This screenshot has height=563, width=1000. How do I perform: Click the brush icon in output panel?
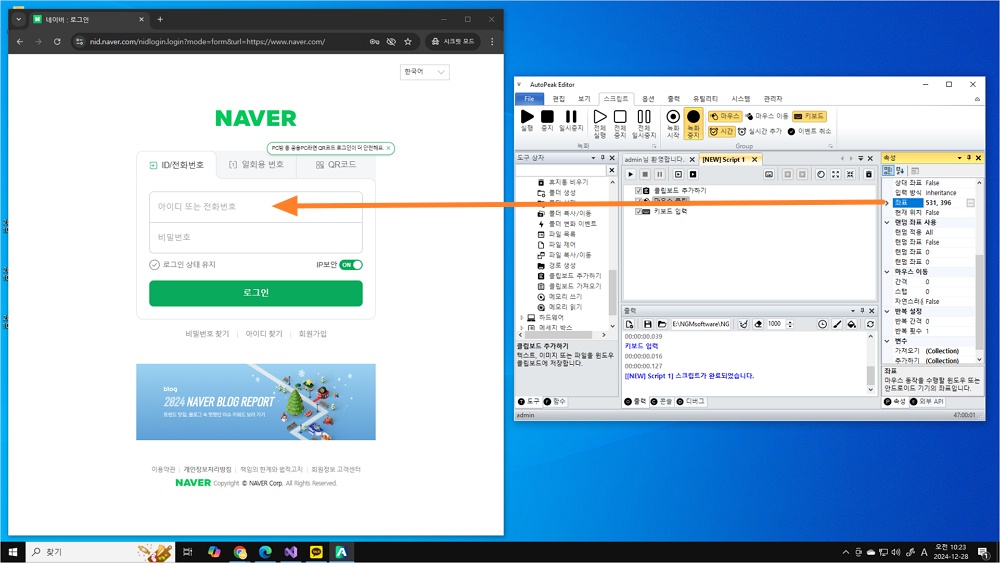[x=837, y=324]
